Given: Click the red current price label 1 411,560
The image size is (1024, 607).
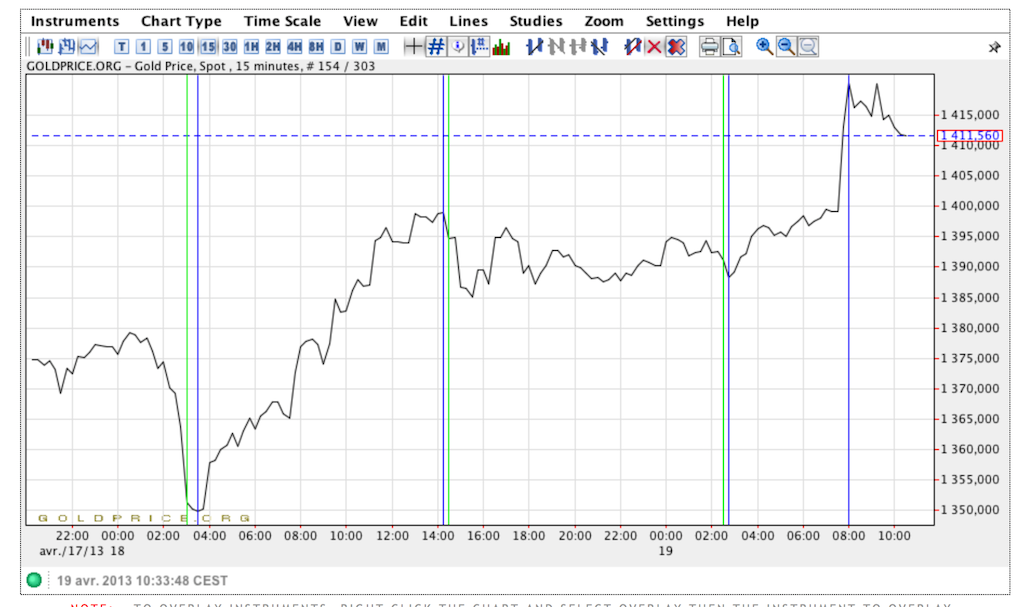Looking at the screenshot, I should [x=968, y=135].
